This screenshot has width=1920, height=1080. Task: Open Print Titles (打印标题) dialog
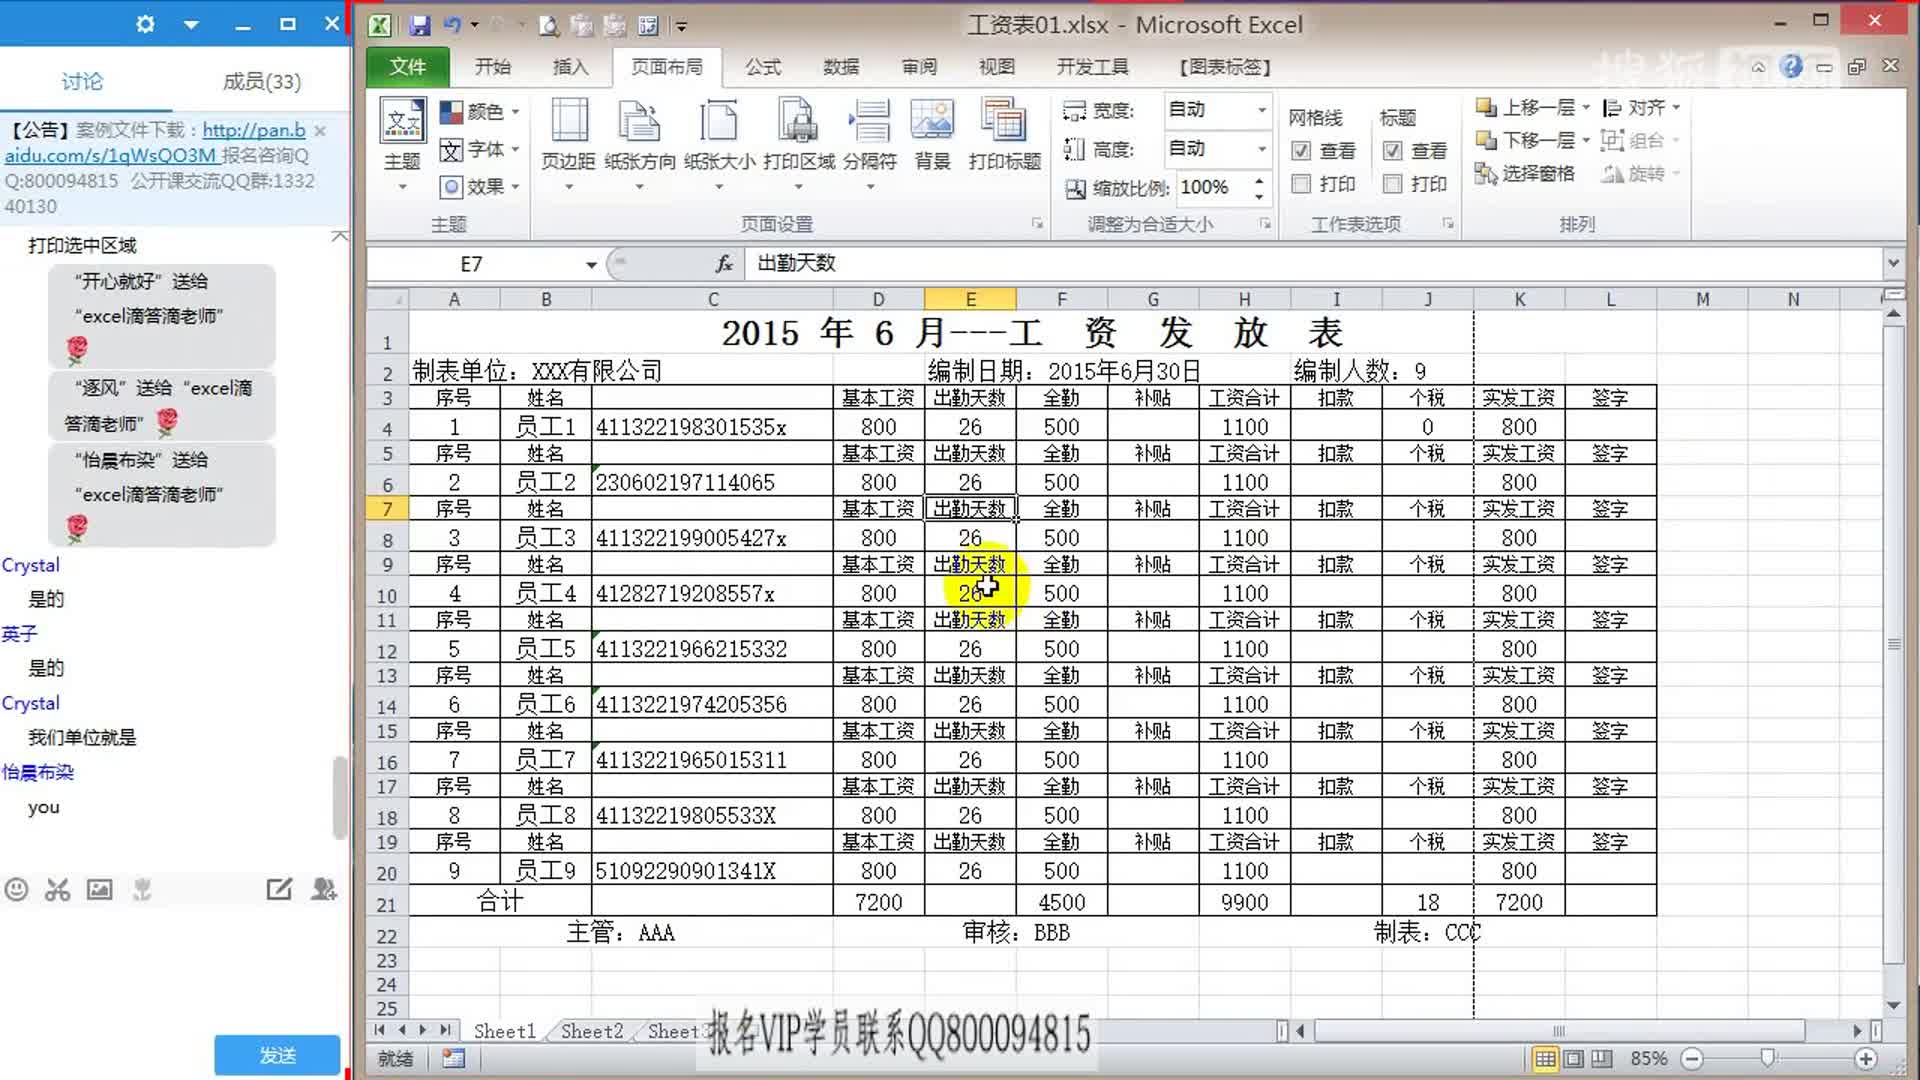[1004, 136]
